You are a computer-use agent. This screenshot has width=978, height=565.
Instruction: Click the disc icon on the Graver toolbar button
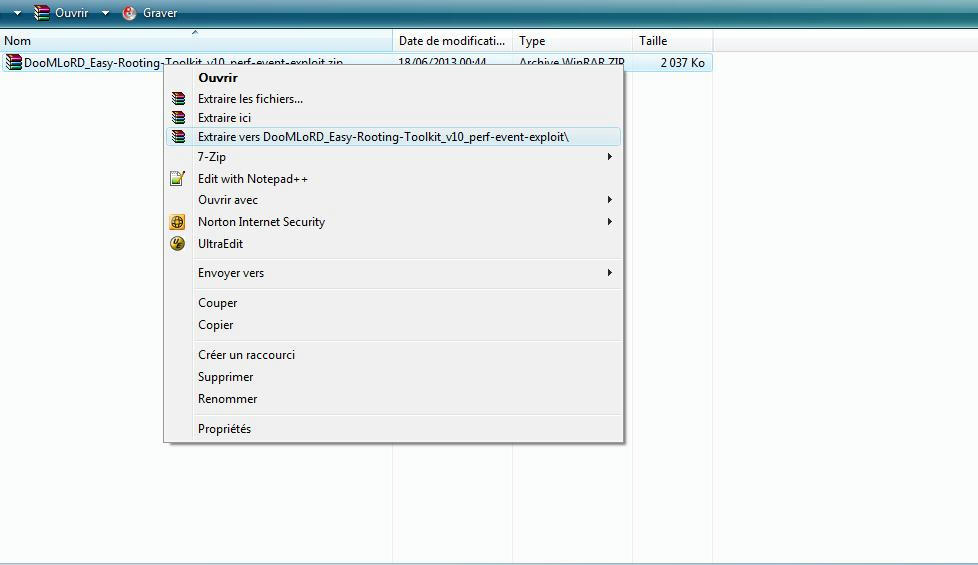[x=129, y=13]
